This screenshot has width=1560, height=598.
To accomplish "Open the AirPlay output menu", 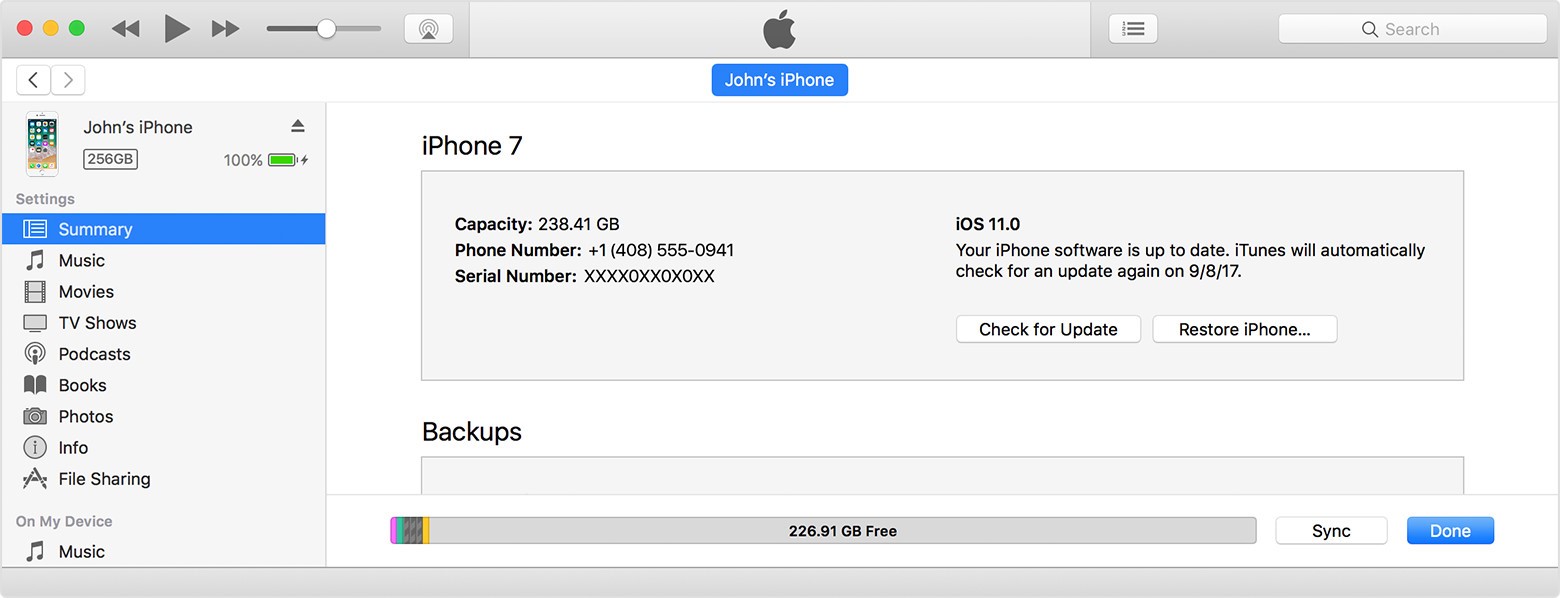I will coord(428,29).
